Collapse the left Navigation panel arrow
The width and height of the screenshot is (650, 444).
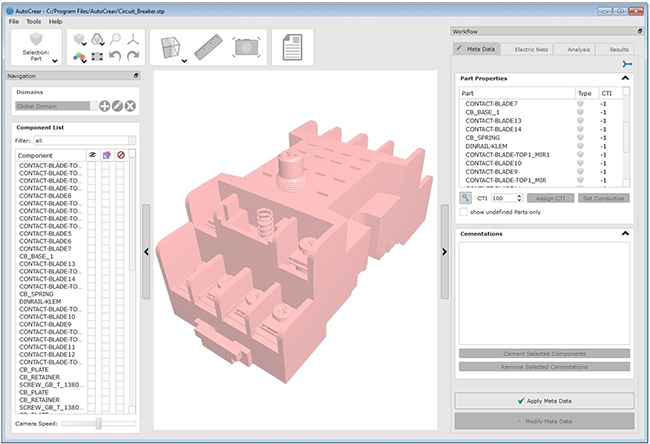click(x=146, y=252)
